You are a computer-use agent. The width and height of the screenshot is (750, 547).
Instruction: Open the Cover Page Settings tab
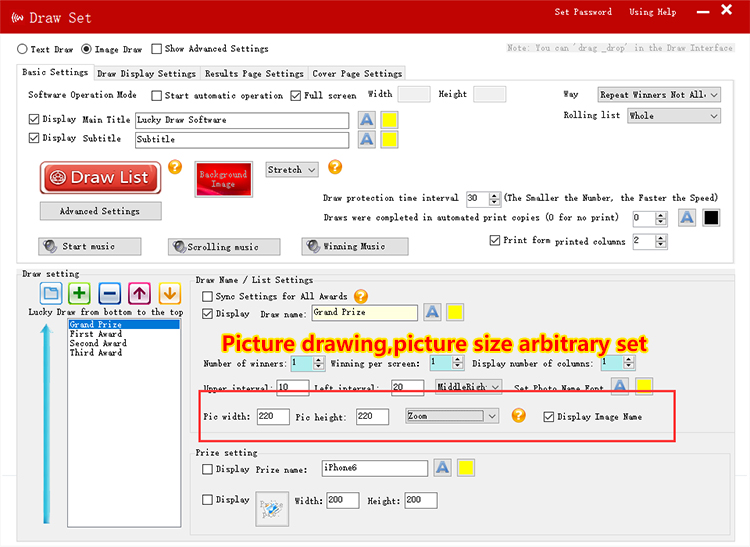[x=357, y=73]
